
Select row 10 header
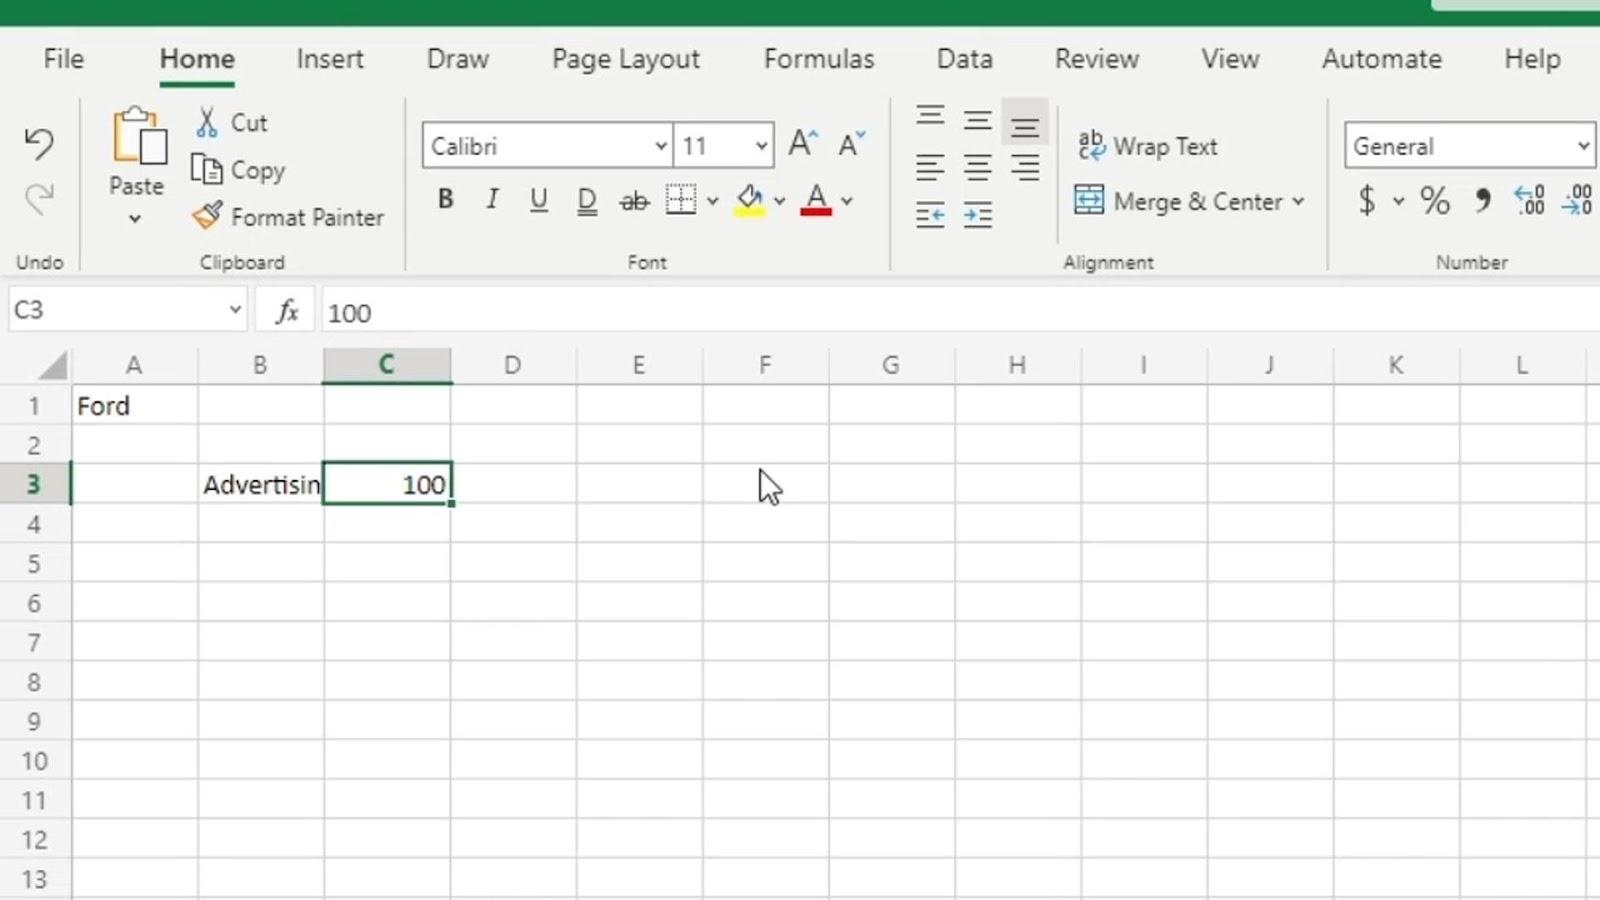click(34, 761)
